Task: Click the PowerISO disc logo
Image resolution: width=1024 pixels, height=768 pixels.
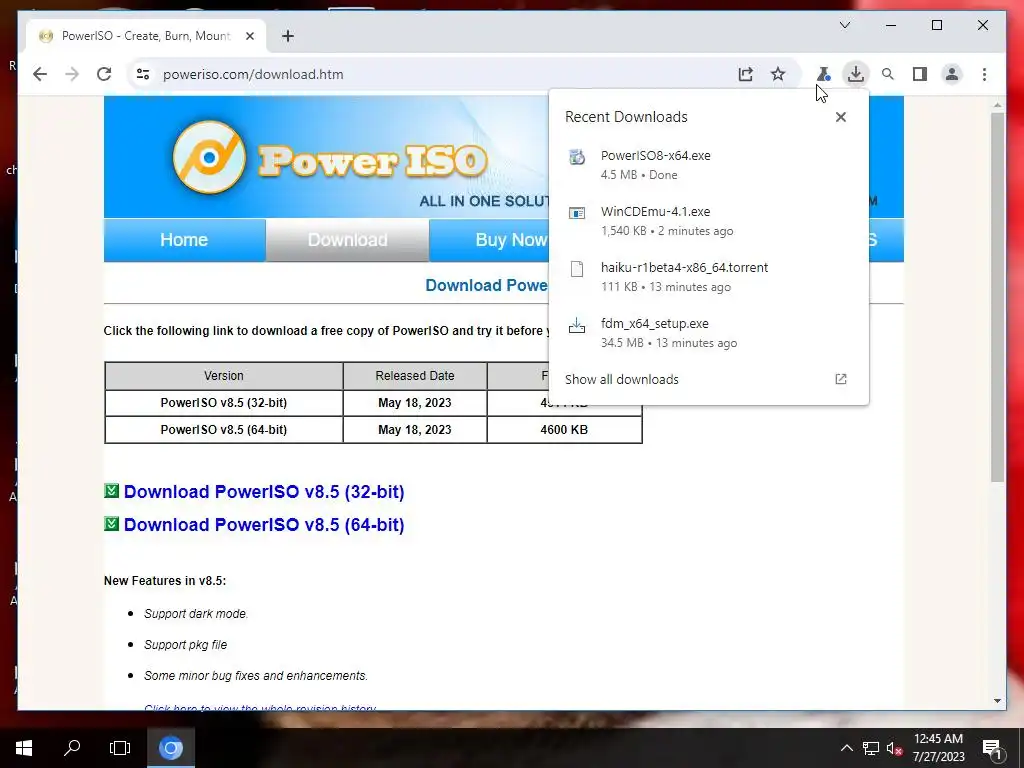Action: tap(209, 157)
